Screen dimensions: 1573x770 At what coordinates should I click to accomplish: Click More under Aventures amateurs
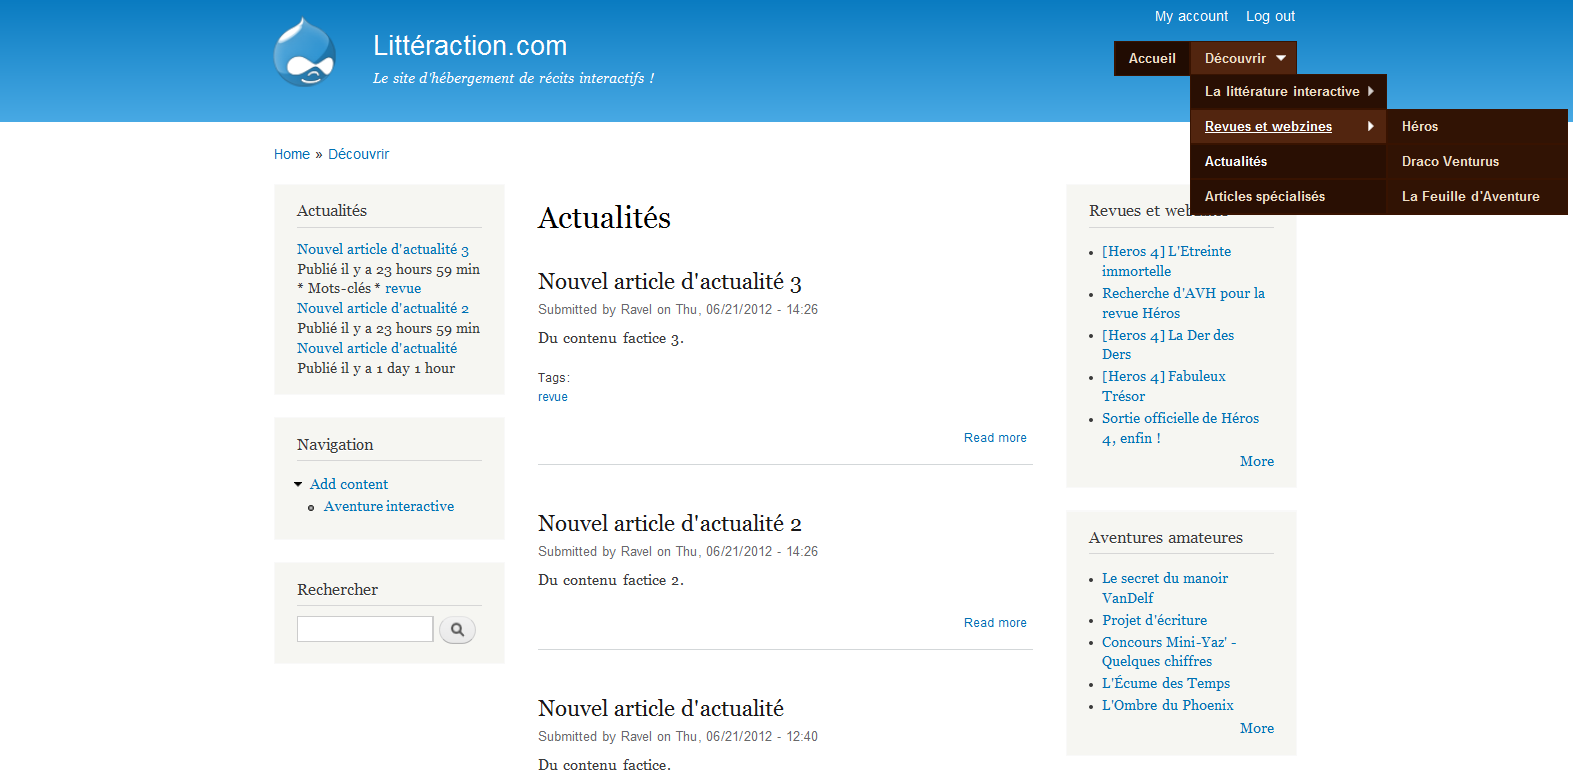click(1256, 728)
